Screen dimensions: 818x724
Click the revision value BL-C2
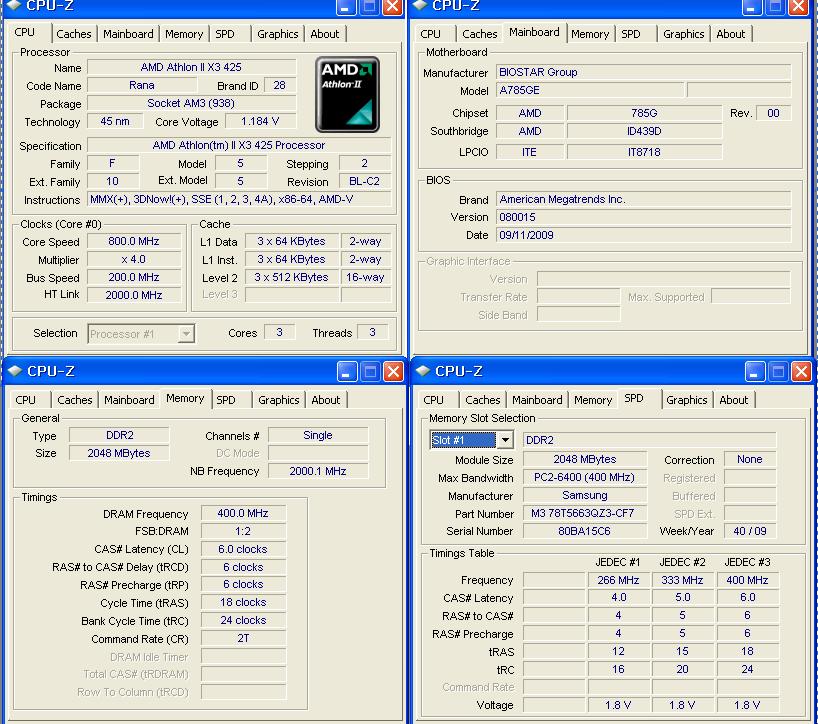[365, 182]
